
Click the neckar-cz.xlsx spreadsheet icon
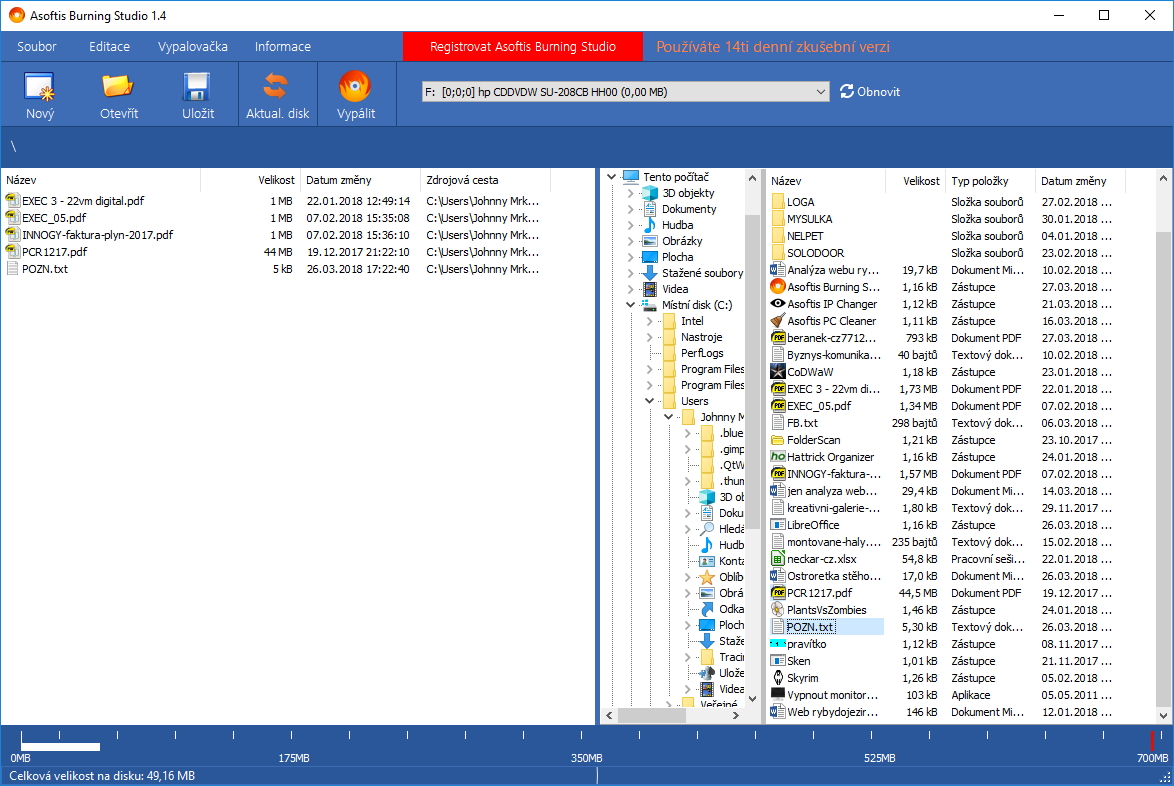pyautogui.click(x=778, y=558)
